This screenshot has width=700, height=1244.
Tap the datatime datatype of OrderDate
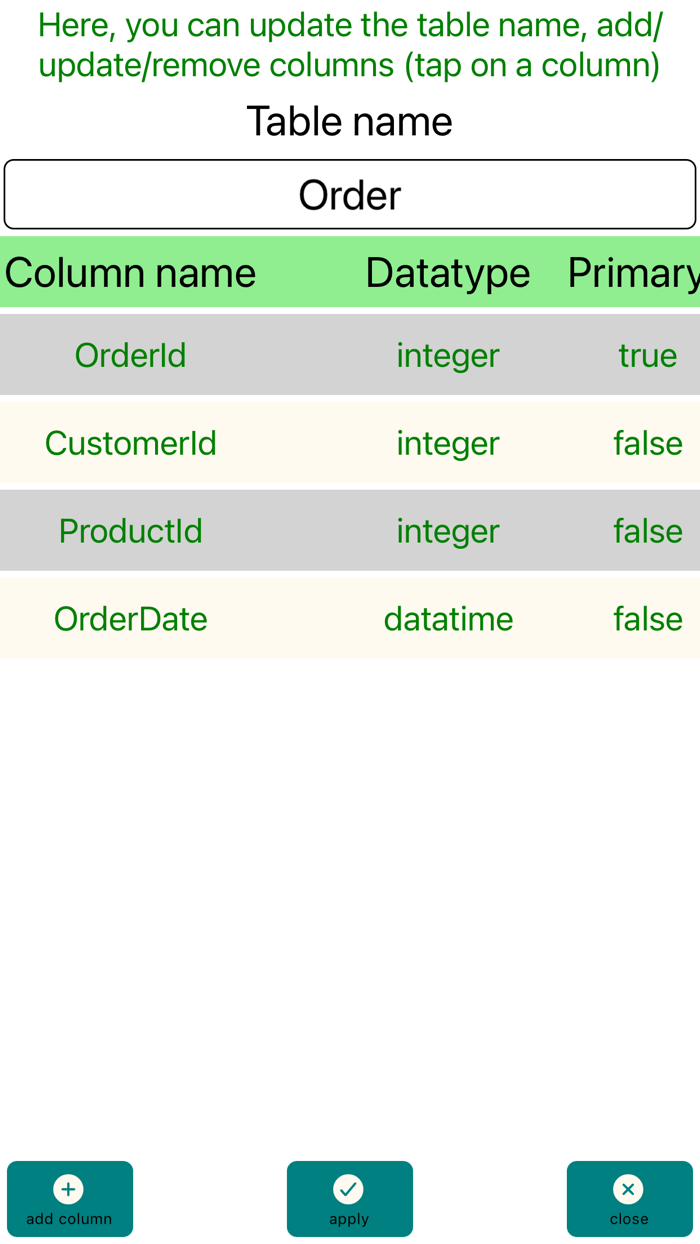click(447, 619)
